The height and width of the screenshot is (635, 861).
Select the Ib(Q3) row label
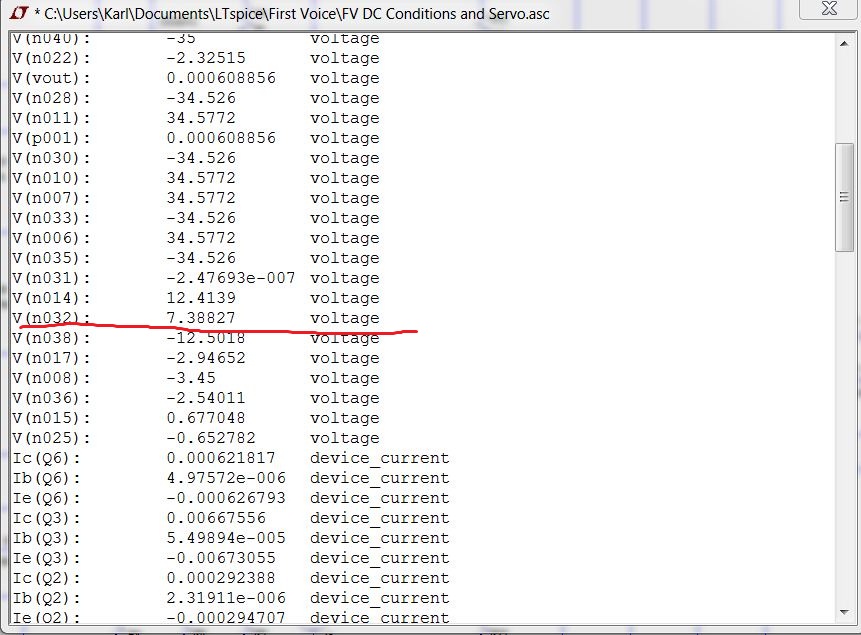coord(46,538)
